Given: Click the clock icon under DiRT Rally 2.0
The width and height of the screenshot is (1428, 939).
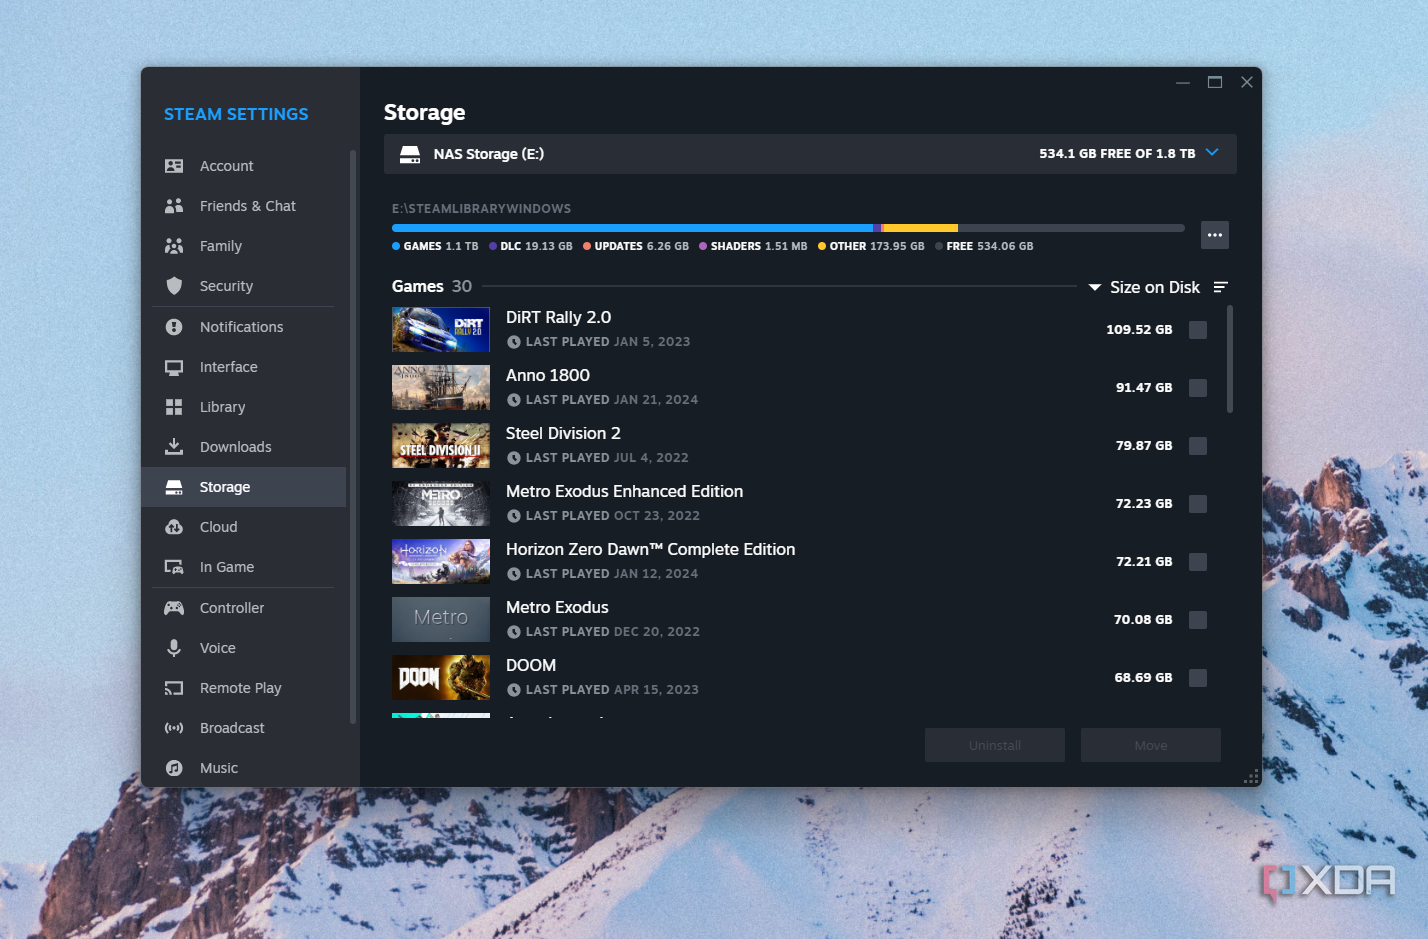Looking at the screenshot, I should 514,342.
